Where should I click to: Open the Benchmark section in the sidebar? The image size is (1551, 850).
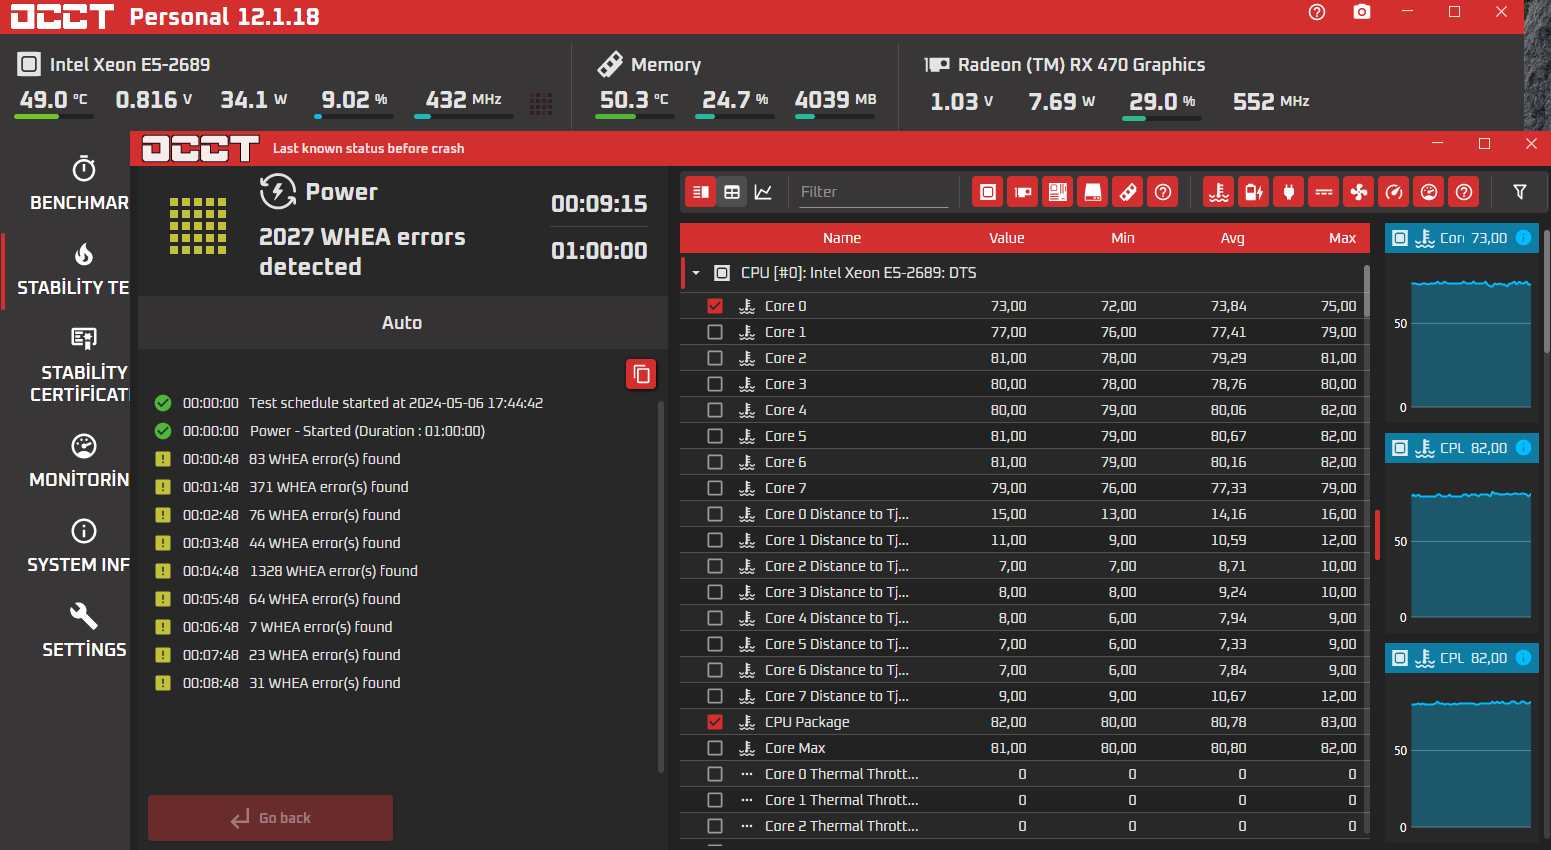[80, 184]
